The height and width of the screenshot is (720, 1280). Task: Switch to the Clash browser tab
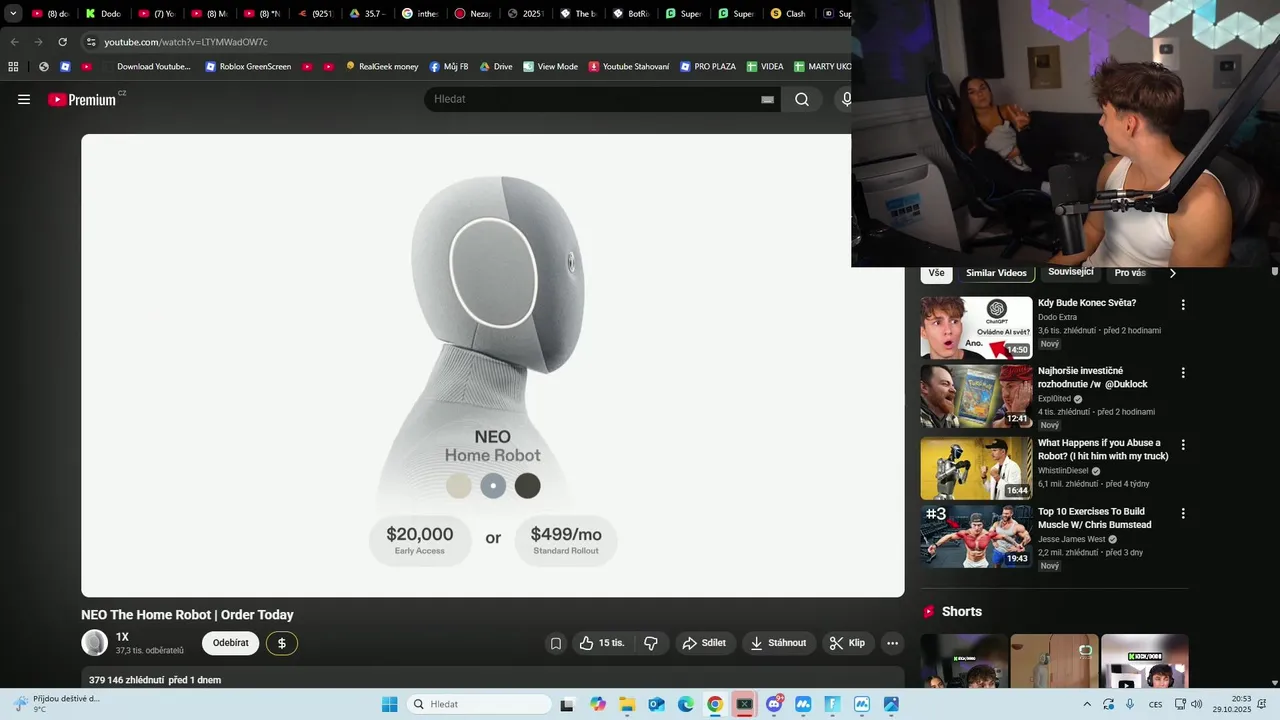click(x=788, y=14)
